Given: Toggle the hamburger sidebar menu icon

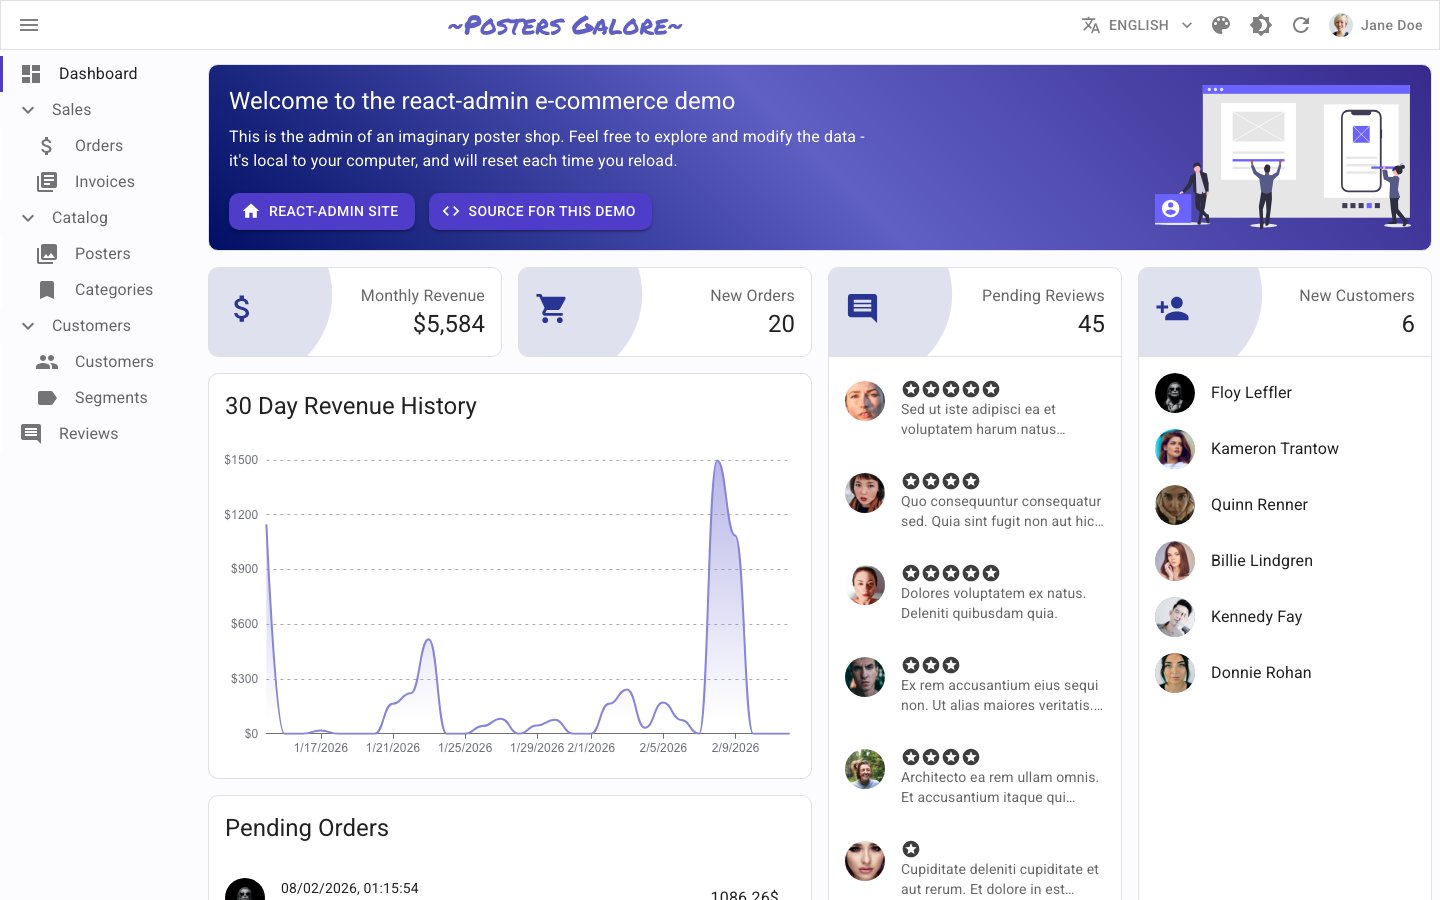Looking at the screenshot, I should [x=29, y=25].
